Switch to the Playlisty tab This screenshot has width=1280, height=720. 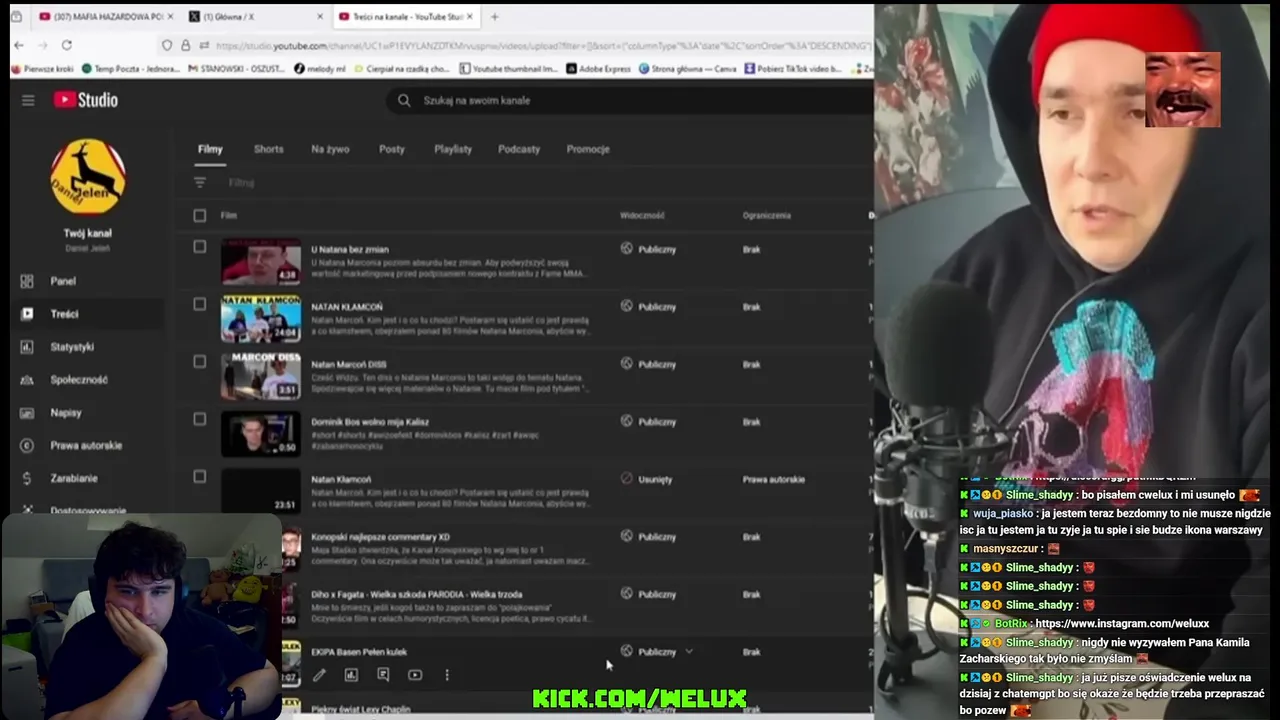click(453, 149)
